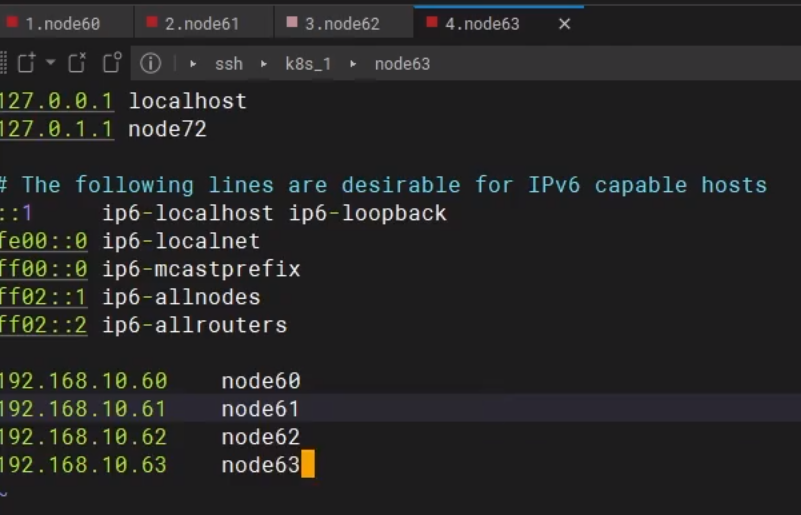Switch to the 1.node60 tab
This screenshot has height=515, width=801.
pyautogui.click(x=62, y=23)
